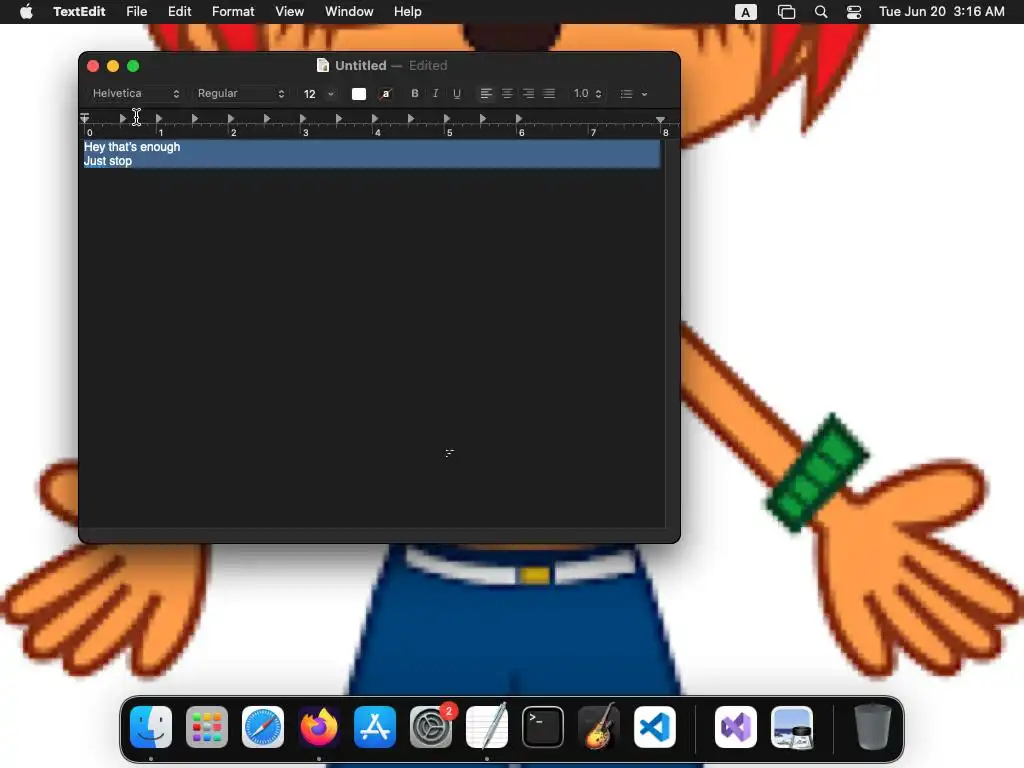Viewport: 1024px width, 768px height.
Task: Switch to TextEdit icon in the Dock
Action: click(487, 727)
